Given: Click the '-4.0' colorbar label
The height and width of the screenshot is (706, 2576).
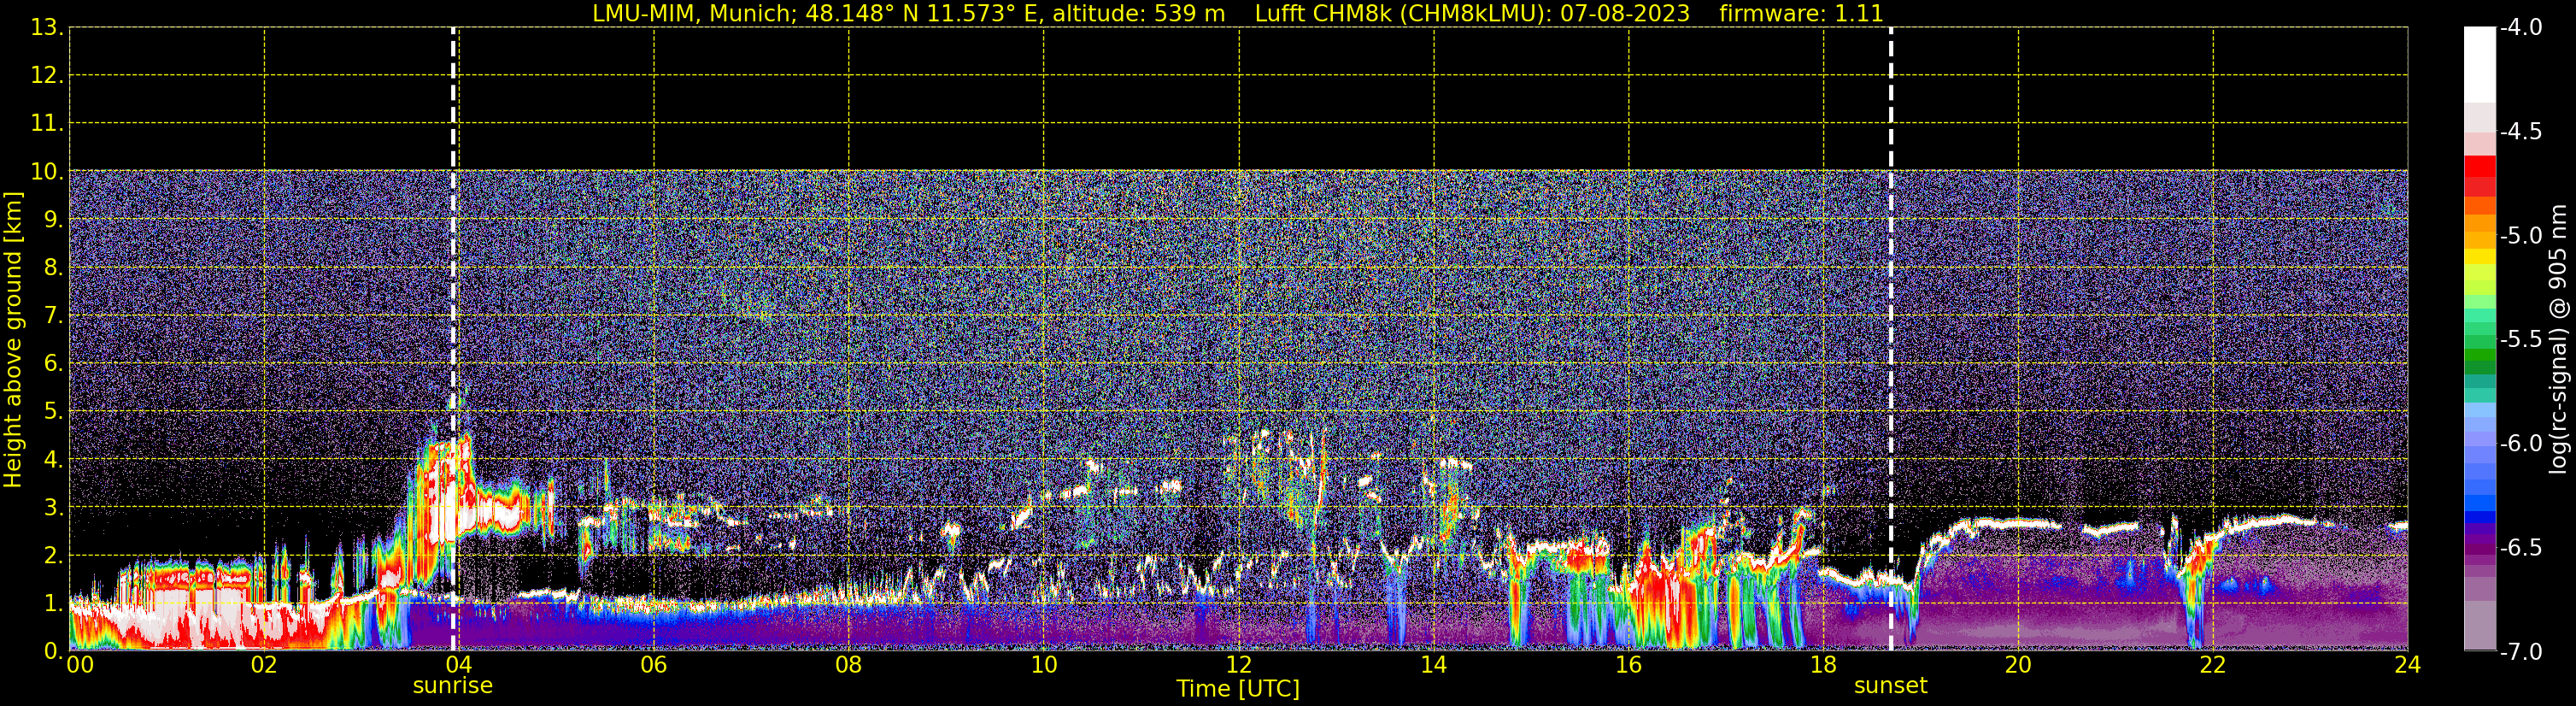Looking at the screenshot, I should coord(2521,27).
